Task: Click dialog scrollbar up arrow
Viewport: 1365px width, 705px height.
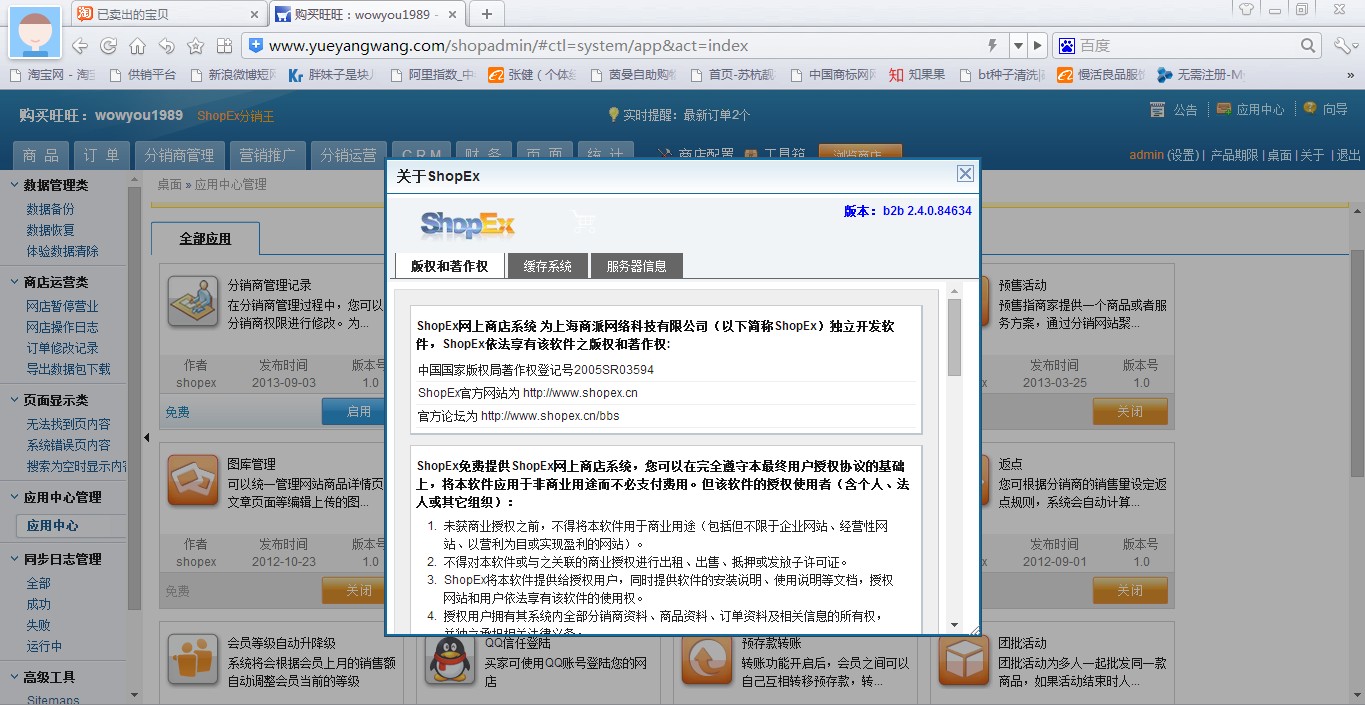Action: [x=954, y=292]
